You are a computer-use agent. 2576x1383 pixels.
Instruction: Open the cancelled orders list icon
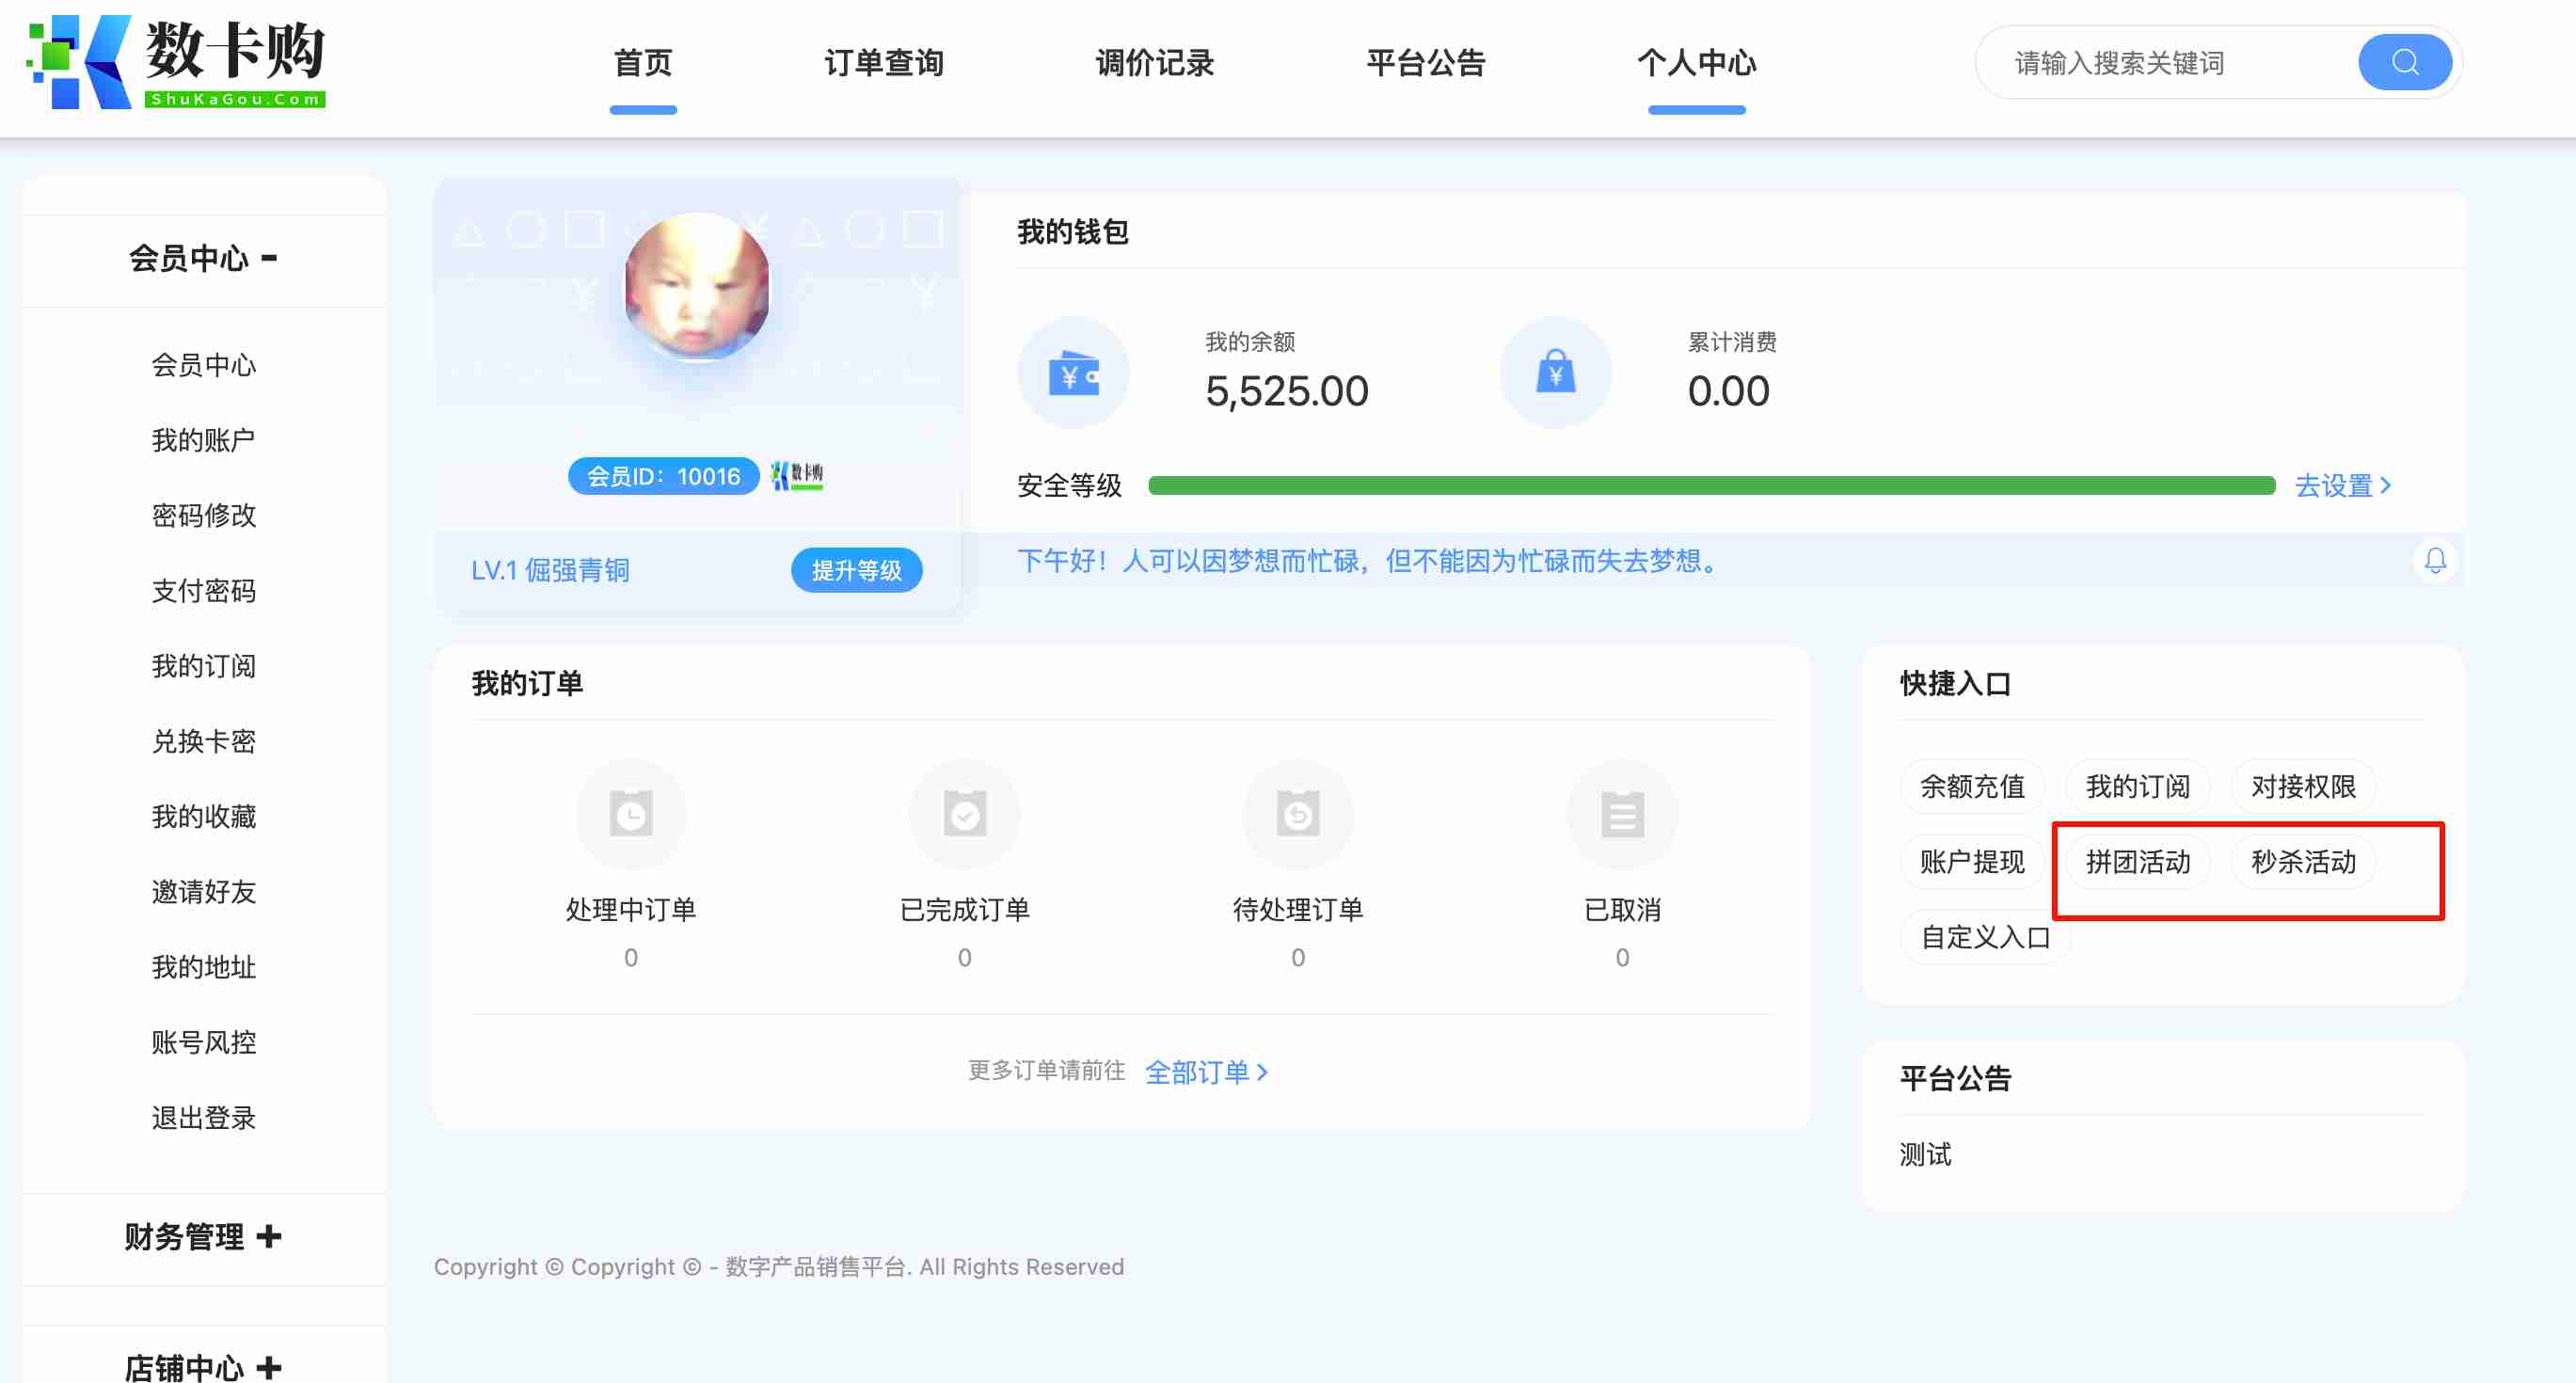tap(1621, 814)
